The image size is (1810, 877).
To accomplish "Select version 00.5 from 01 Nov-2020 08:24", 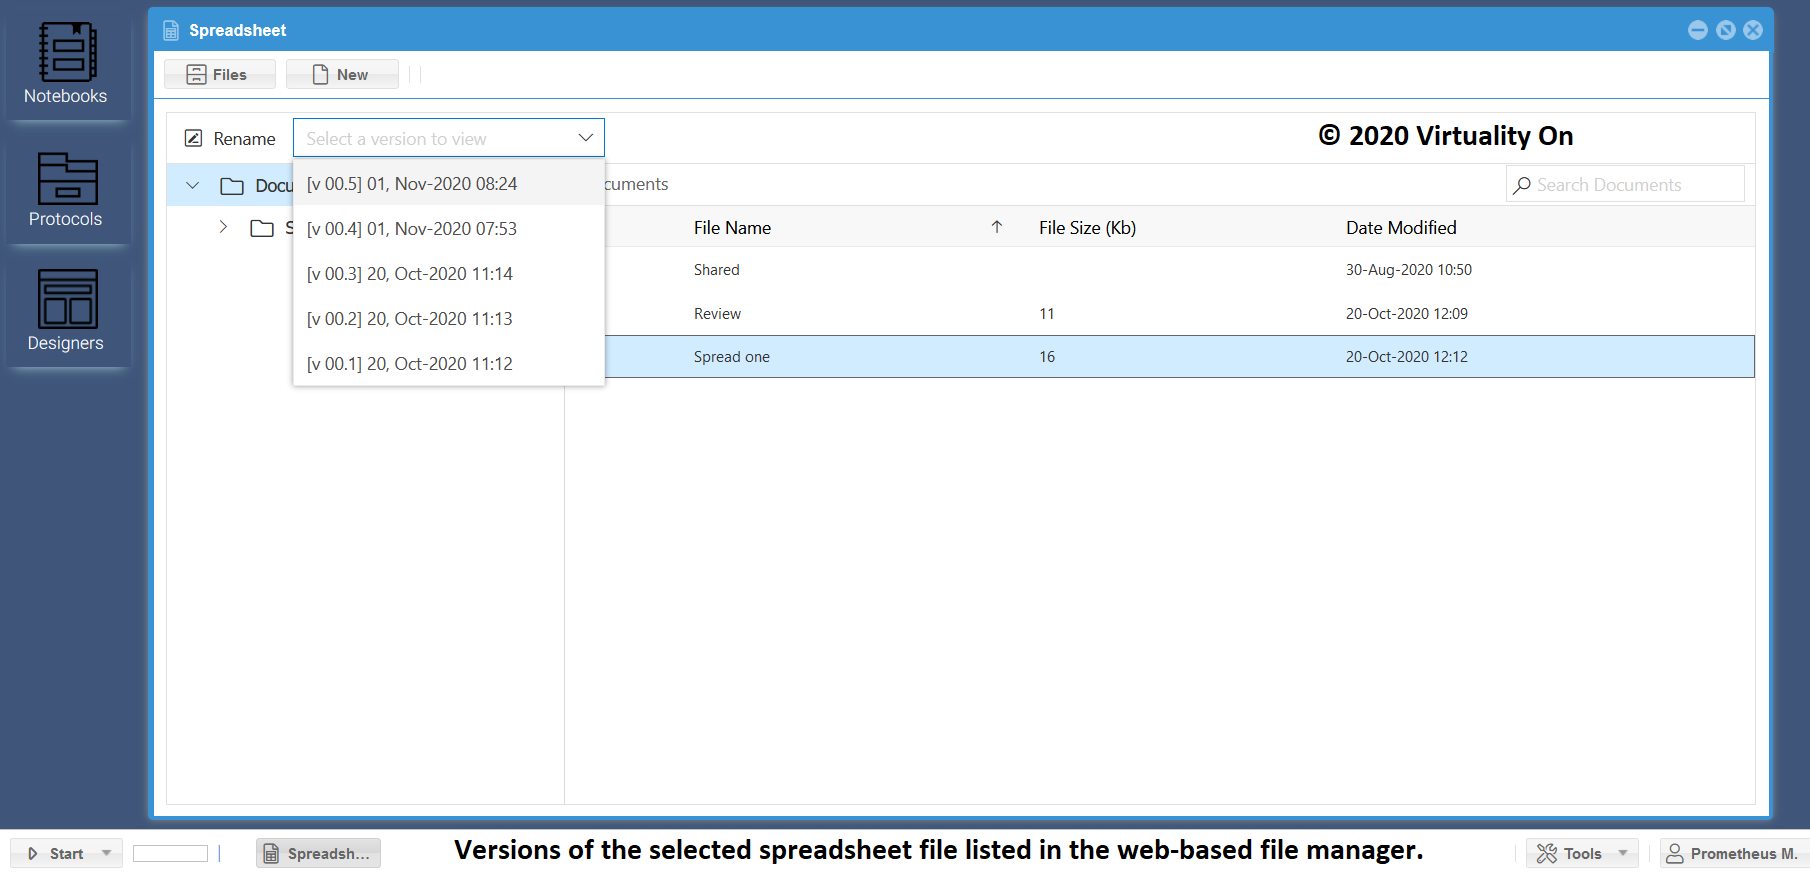I will pyautogui.click(x=449, y=184).
